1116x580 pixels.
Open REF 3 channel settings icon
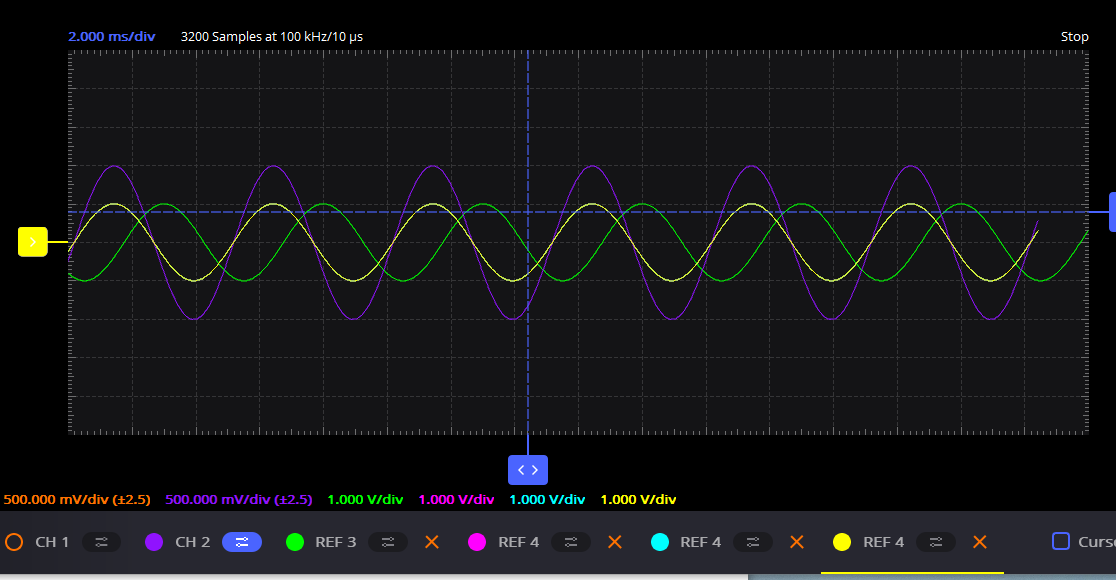388,542
